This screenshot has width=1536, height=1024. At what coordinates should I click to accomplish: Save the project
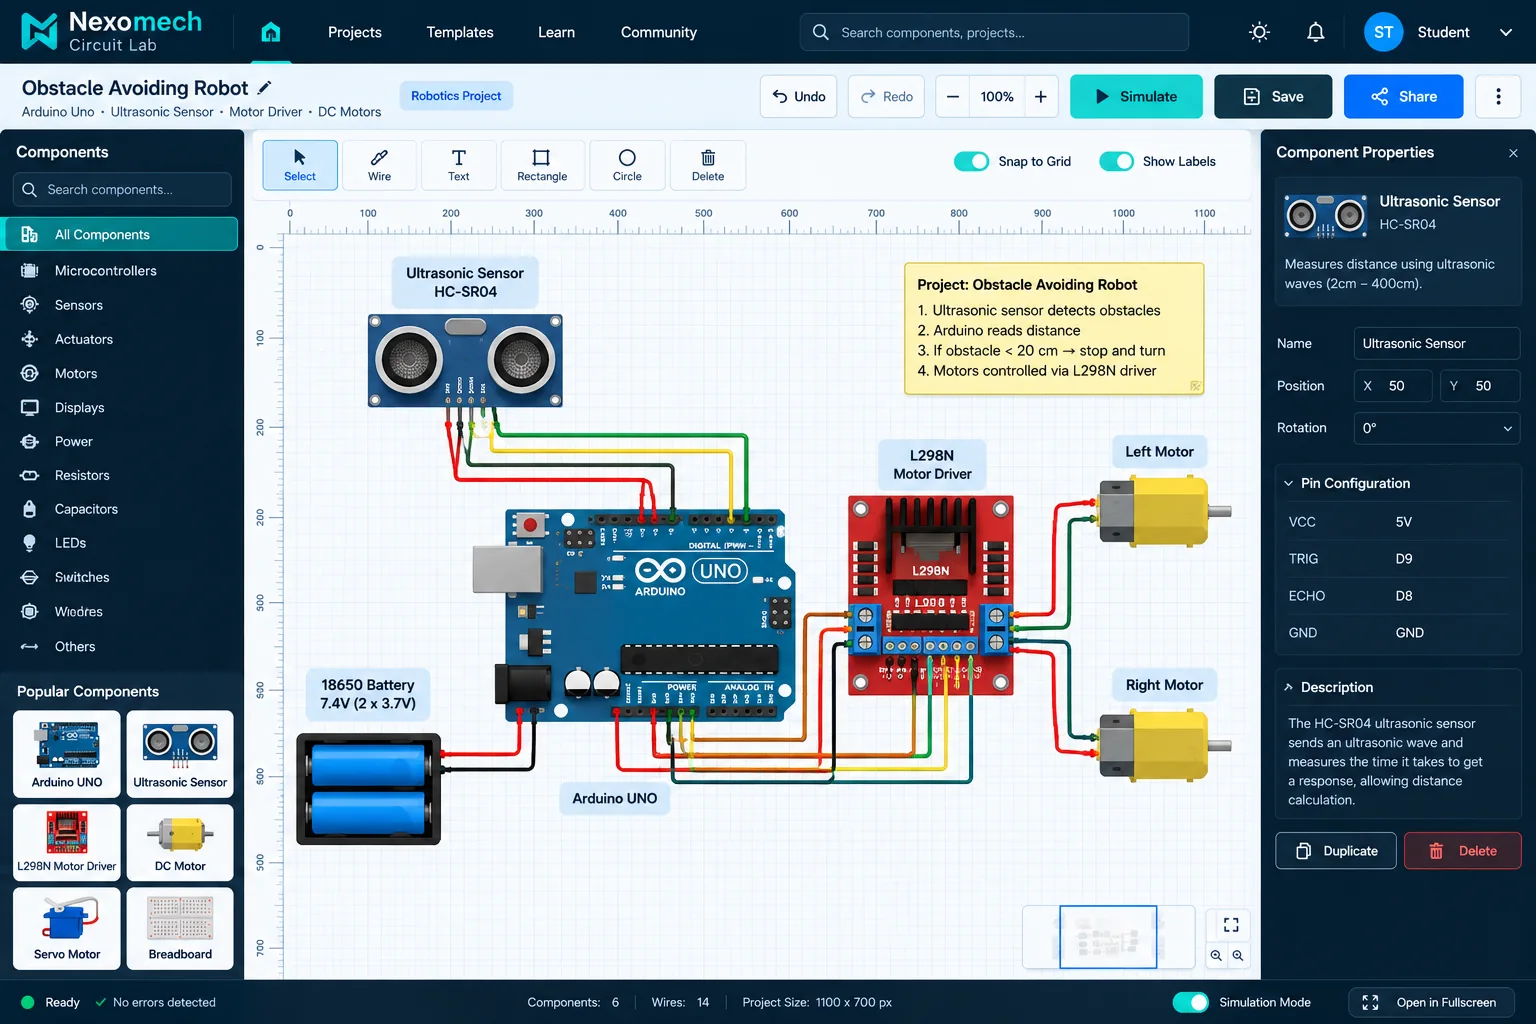(1273, 96)
